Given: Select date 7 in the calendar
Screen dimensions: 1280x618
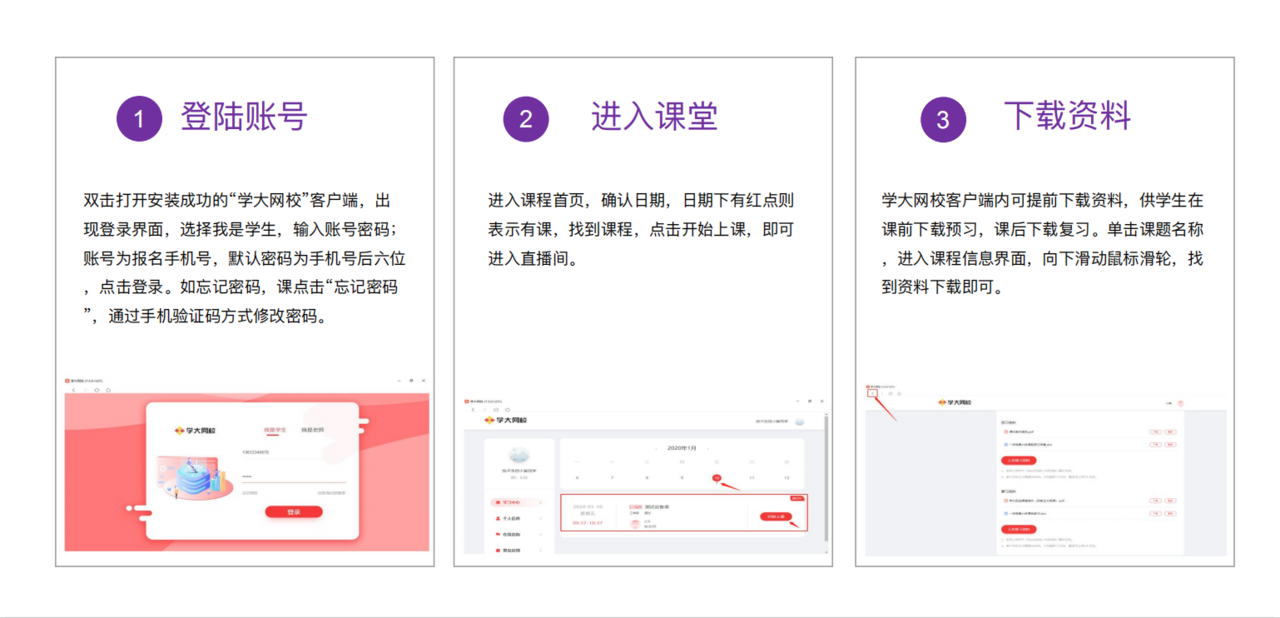Looking at the screenshot, I should [x=612, y=478].
